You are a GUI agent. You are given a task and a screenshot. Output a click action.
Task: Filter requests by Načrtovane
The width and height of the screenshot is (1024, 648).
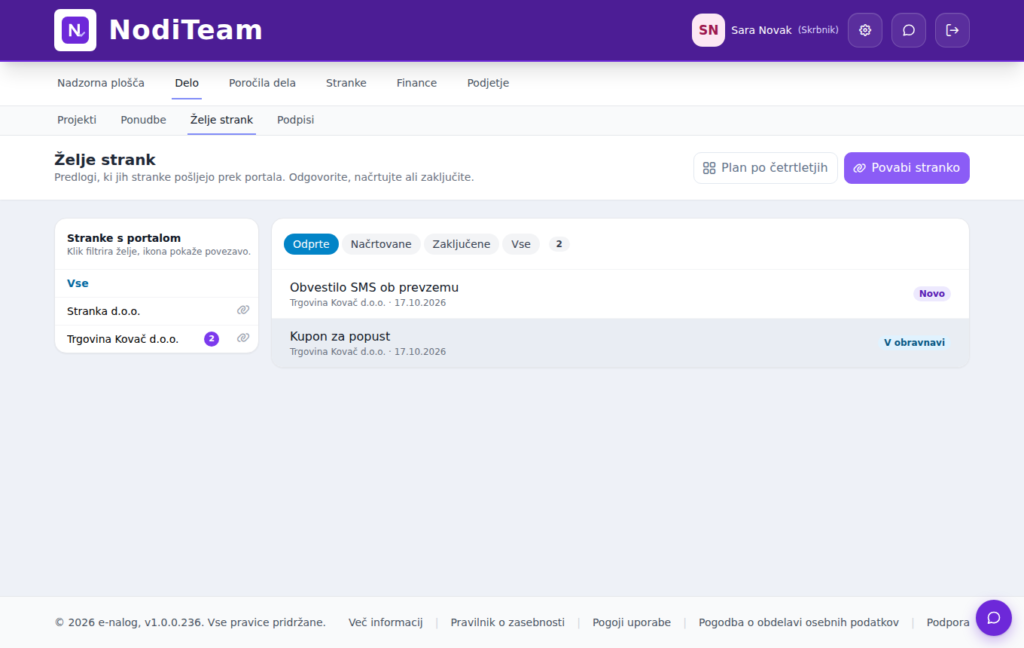[381, 244]
